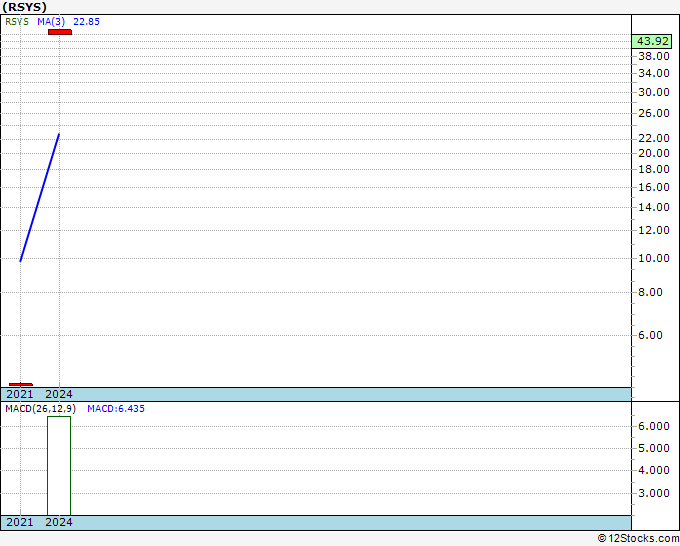Click 2021 on the MACD panel axis

(x=20, y=522)
